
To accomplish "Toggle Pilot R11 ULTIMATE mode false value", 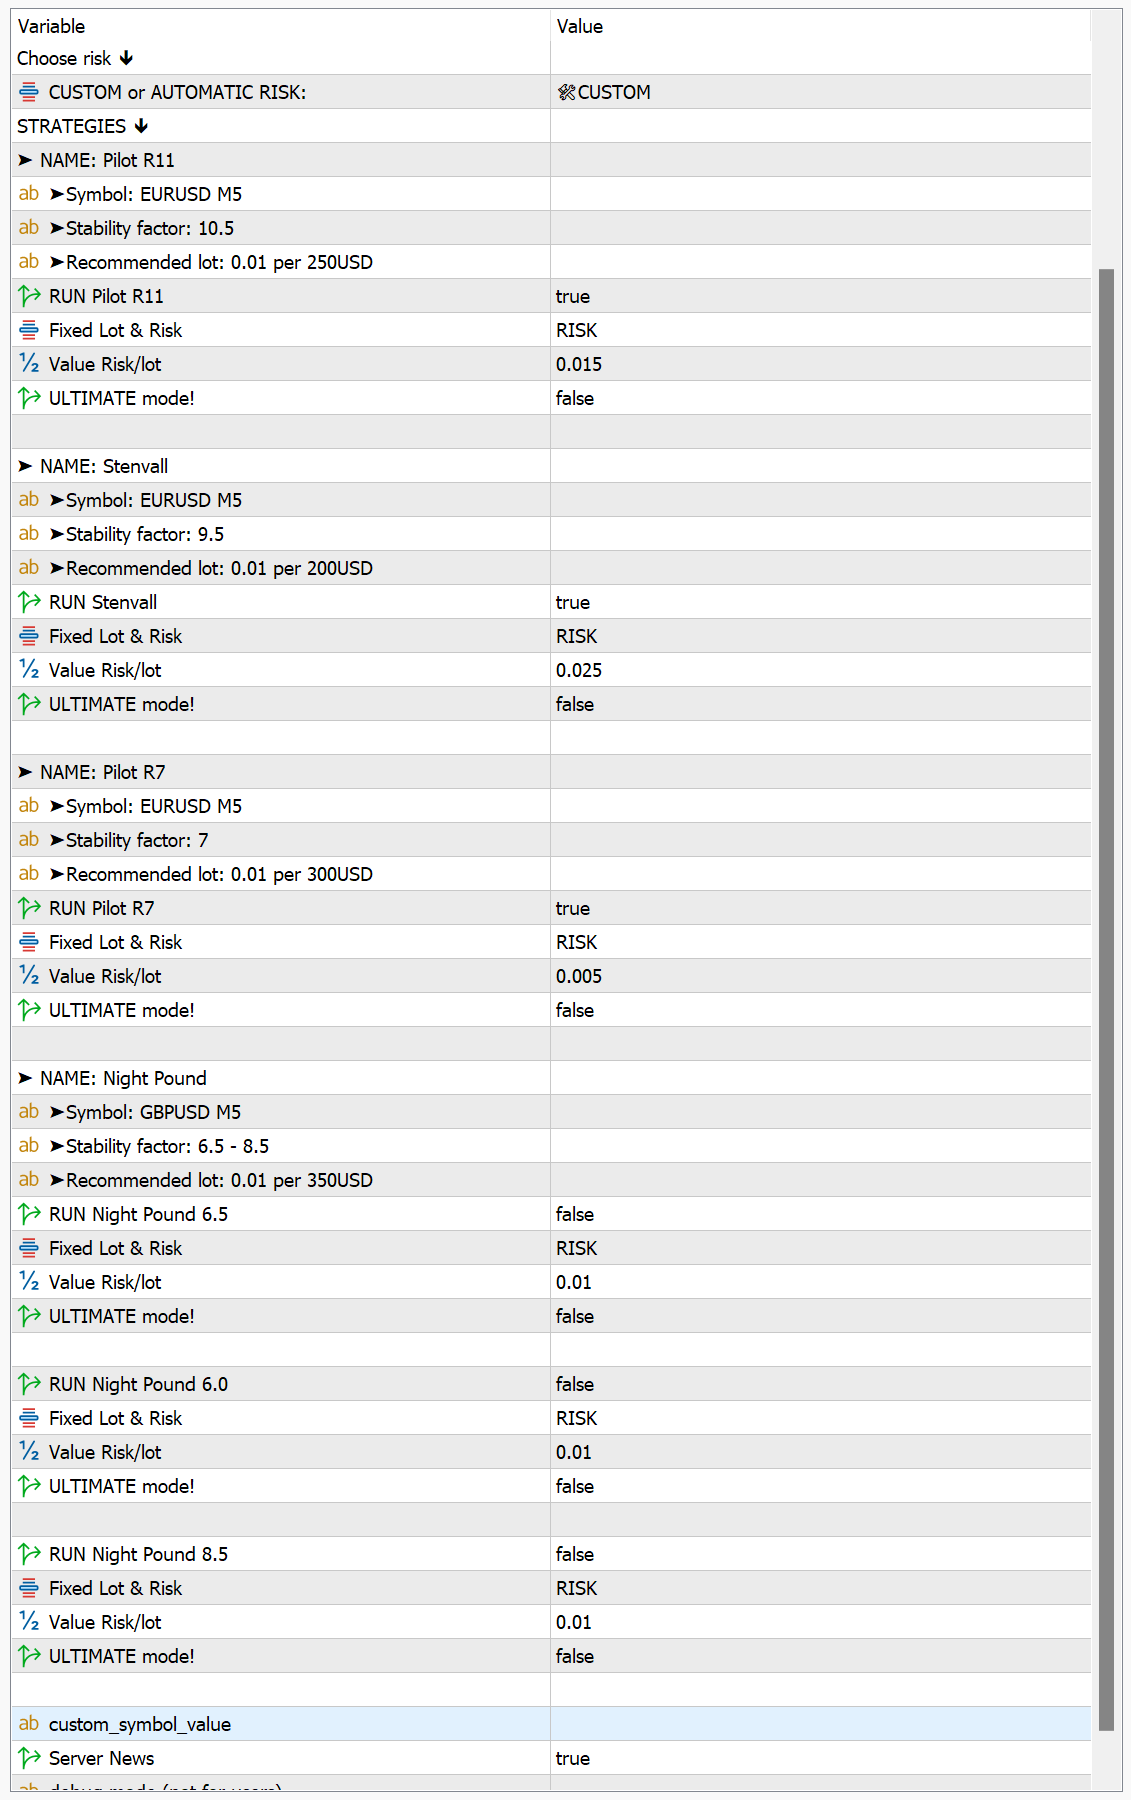I will click(575, 398).
